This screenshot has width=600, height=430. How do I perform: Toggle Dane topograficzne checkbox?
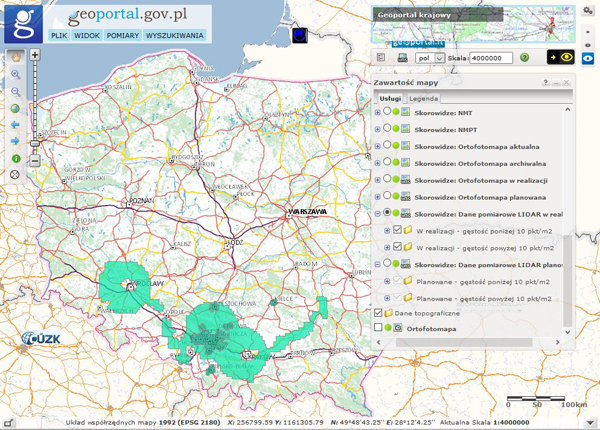[x=378, y=313]
